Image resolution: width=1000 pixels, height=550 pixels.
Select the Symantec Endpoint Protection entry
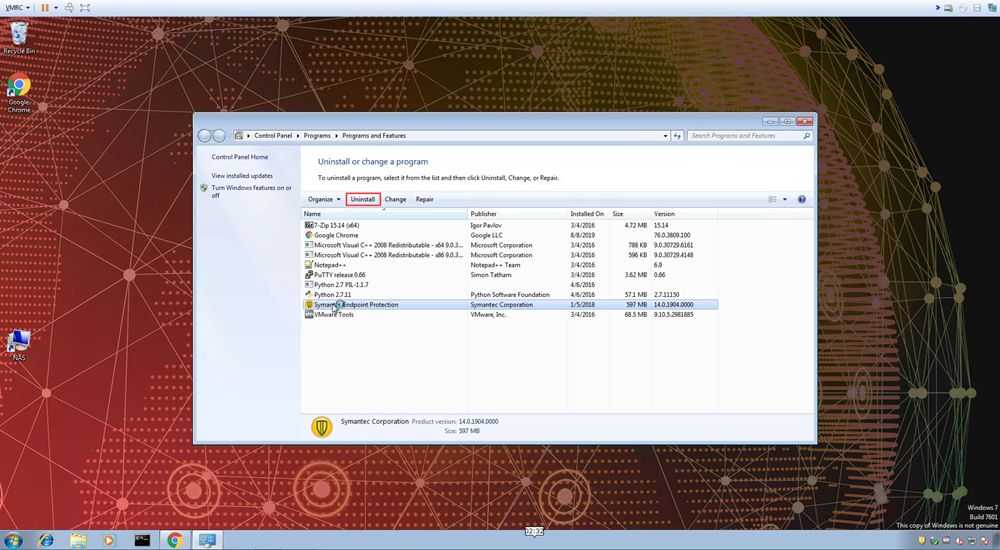pos(510,304)
